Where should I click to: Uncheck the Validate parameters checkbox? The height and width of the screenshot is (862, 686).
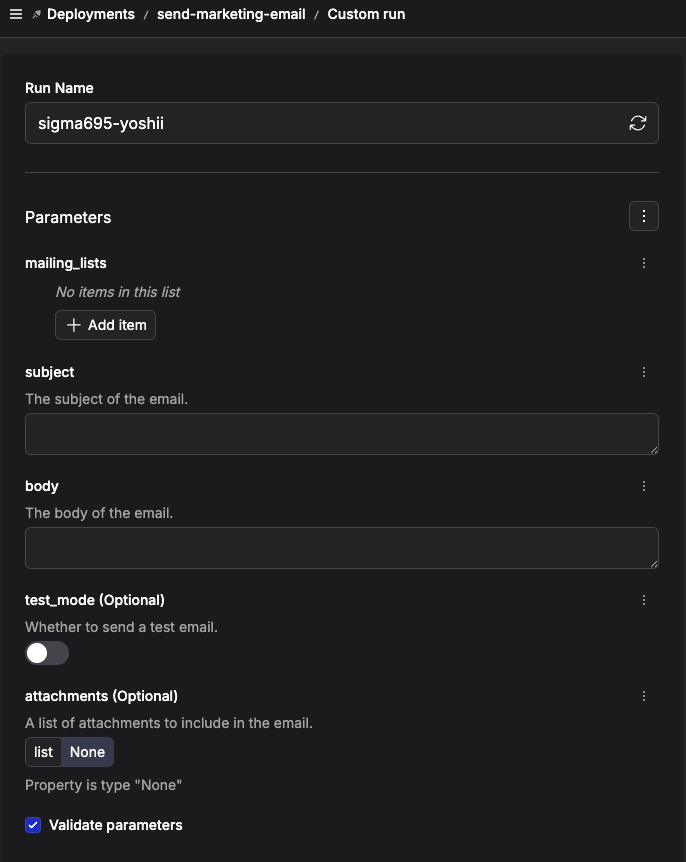pyautogui.click(x=33, y=825)
